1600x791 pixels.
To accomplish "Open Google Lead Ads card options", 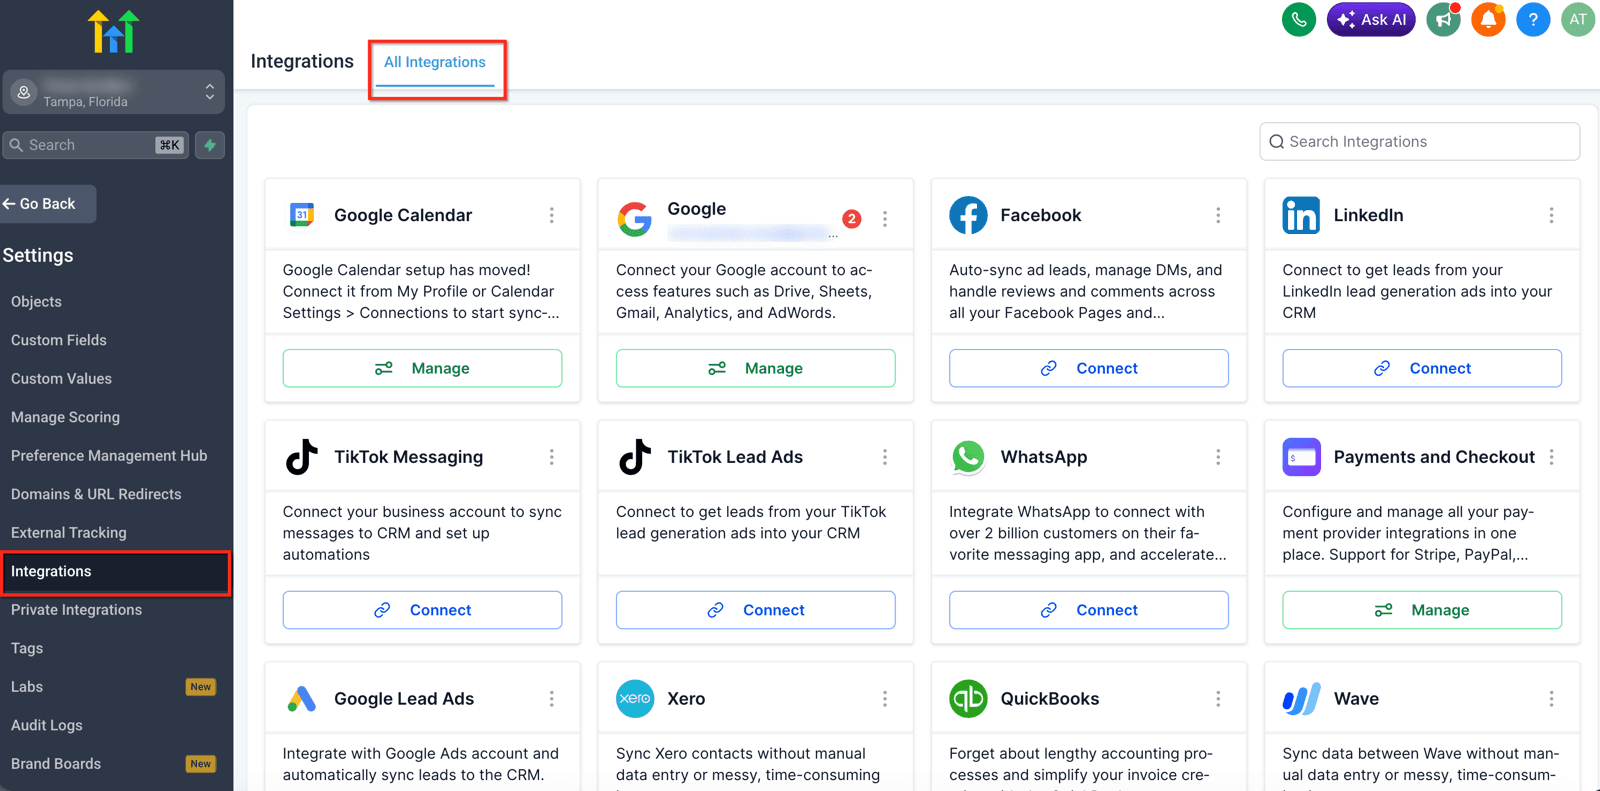I will click(551, 699).
